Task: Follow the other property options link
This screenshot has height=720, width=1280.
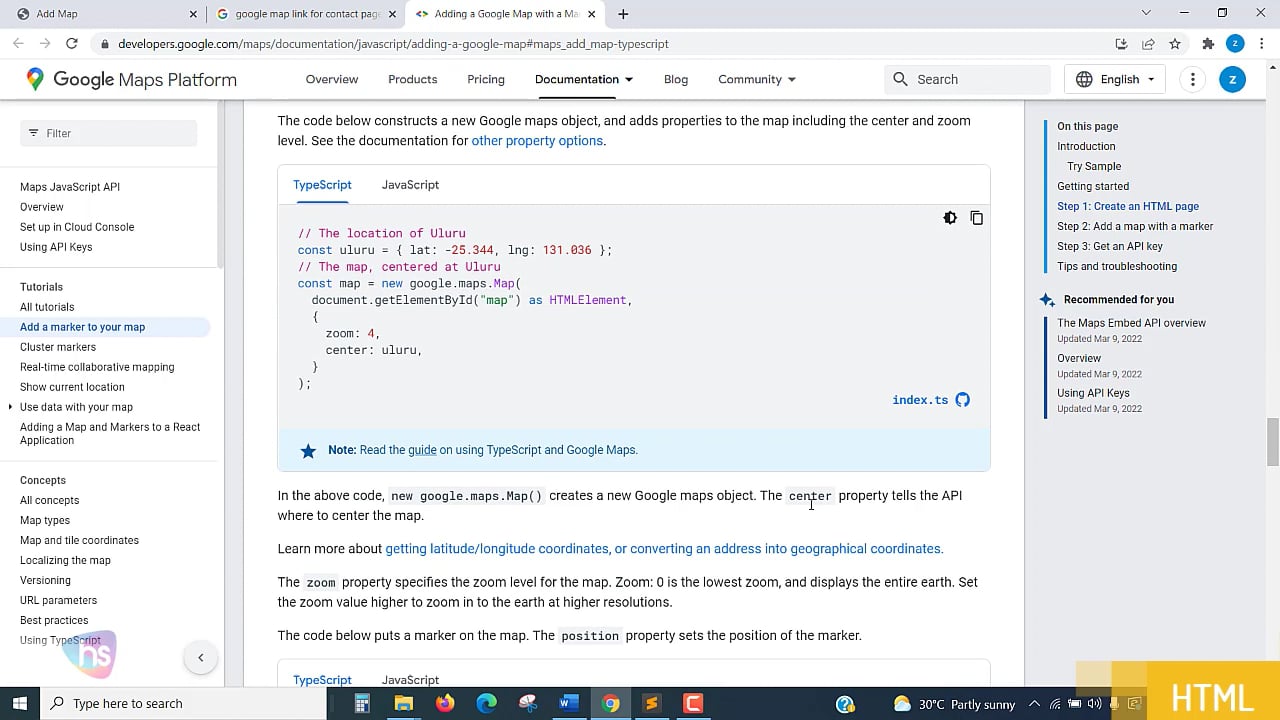Action: [x=537, y=141]
